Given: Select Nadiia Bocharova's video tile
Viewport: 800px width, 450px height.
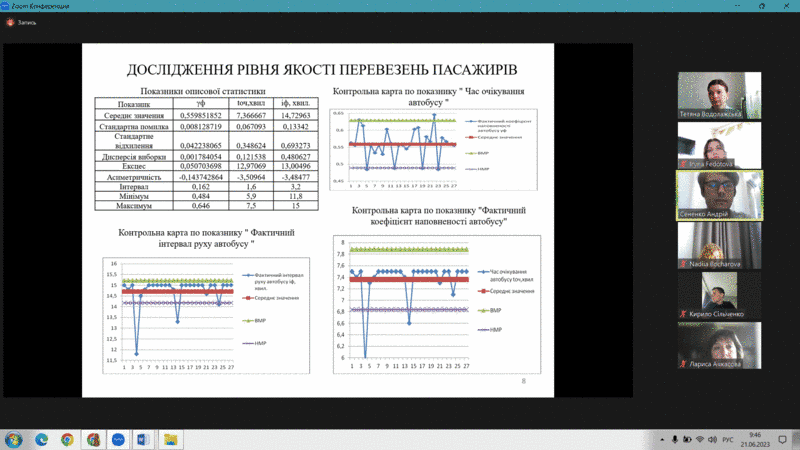Looking at the screenshot, I should (719, 245).
